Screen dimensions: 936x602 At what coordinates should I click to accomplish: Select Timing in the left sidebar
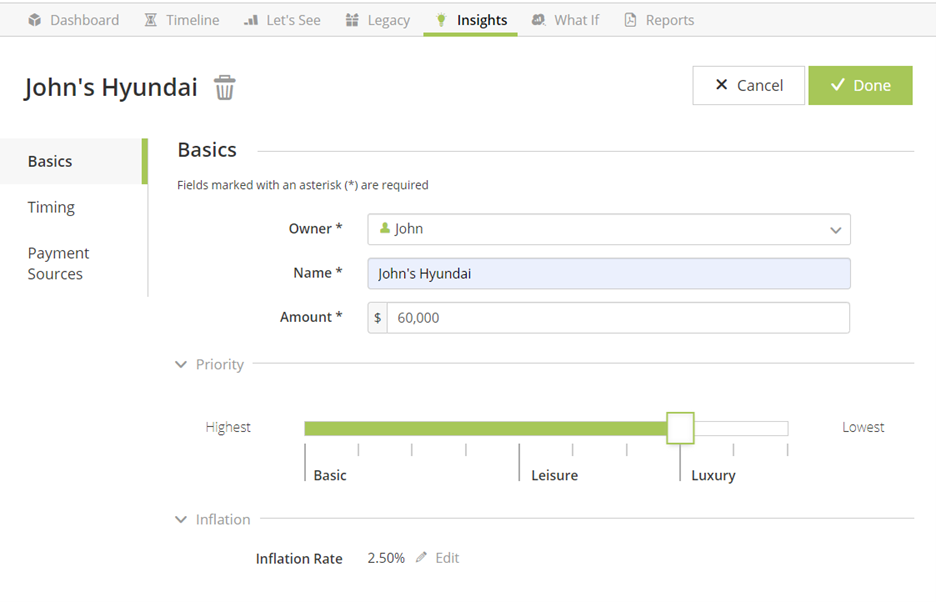(x=51, y=208)
